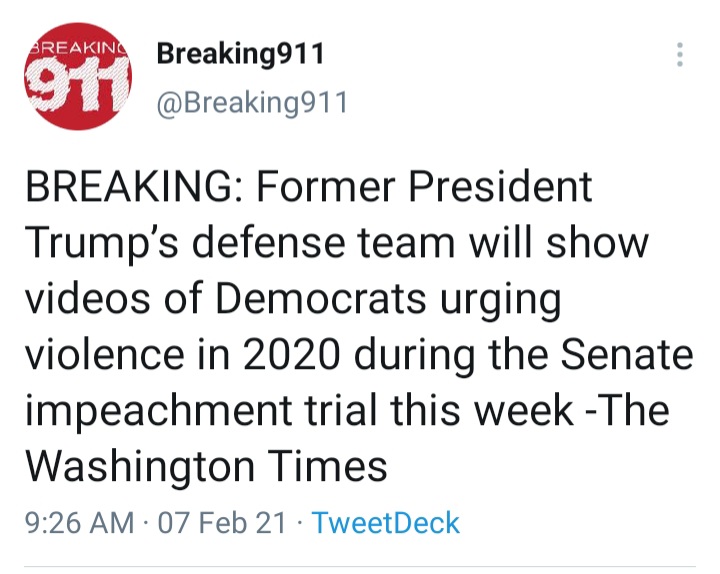
Task: Click the Breaking911 display name
Action: point(241,54)
